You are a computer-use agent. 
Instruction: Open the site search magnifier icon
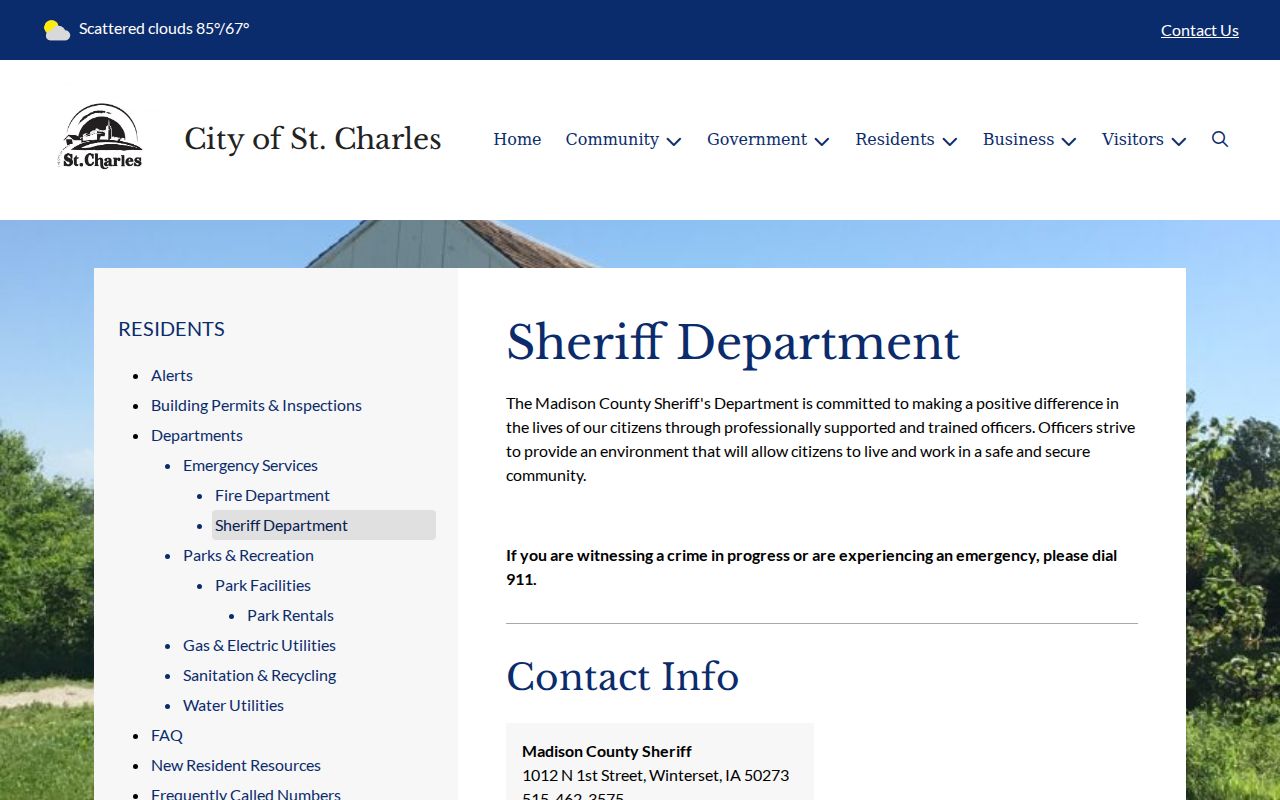1220,139
